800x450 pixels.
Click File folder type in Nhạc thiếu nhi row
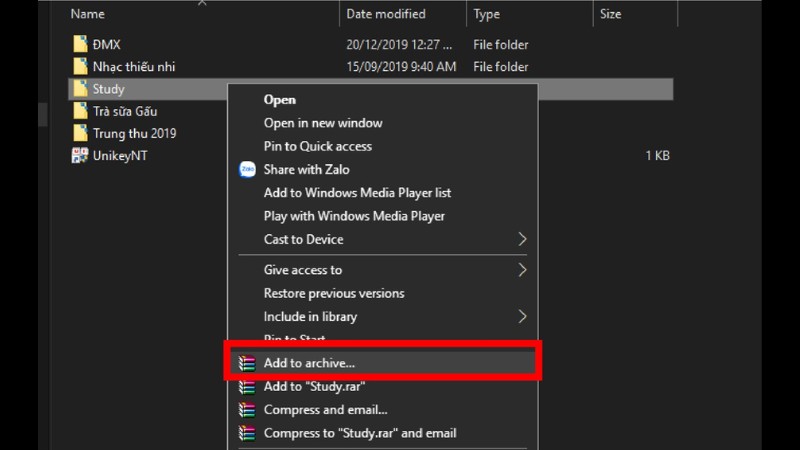501,67
